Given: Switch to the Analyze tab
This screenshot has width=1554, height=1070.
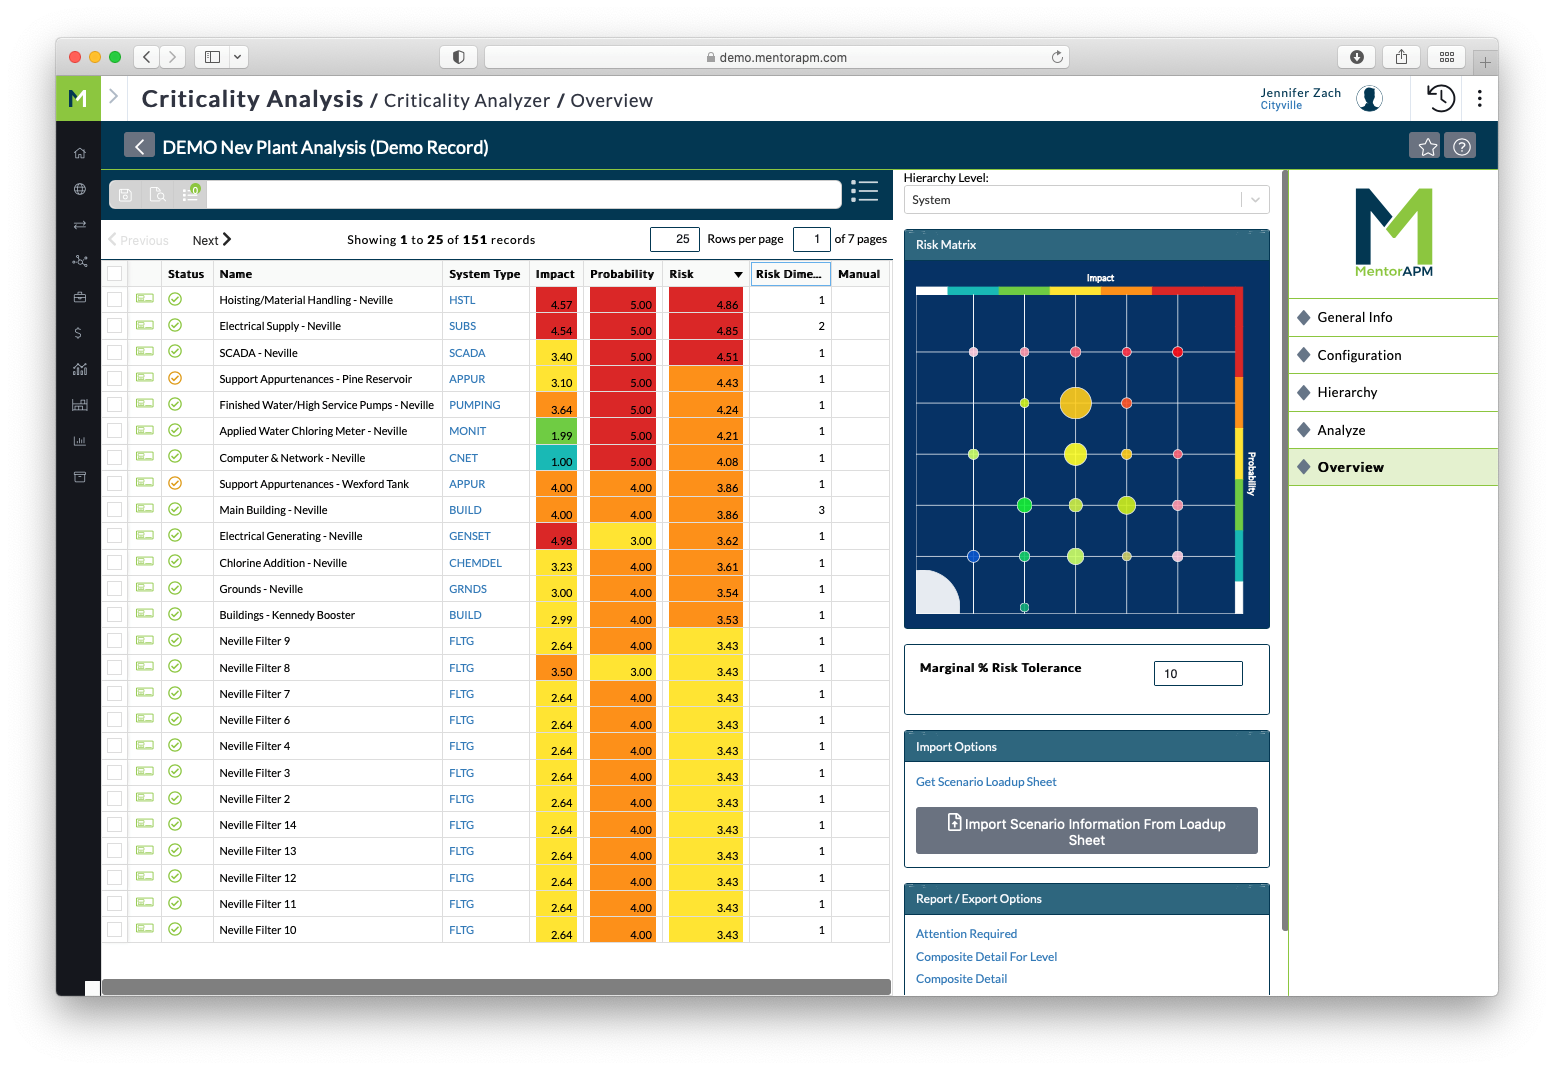Looking at the screenshot, I should (1341, 430).
